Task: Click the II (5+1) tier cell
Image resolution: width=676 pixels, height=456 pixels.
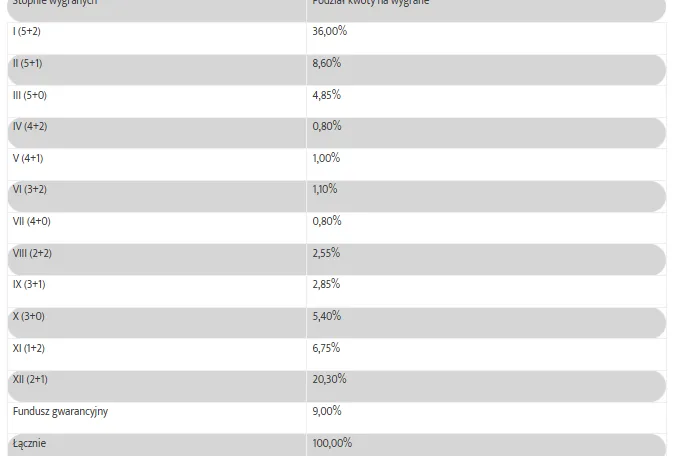Action: pos(28,64)
